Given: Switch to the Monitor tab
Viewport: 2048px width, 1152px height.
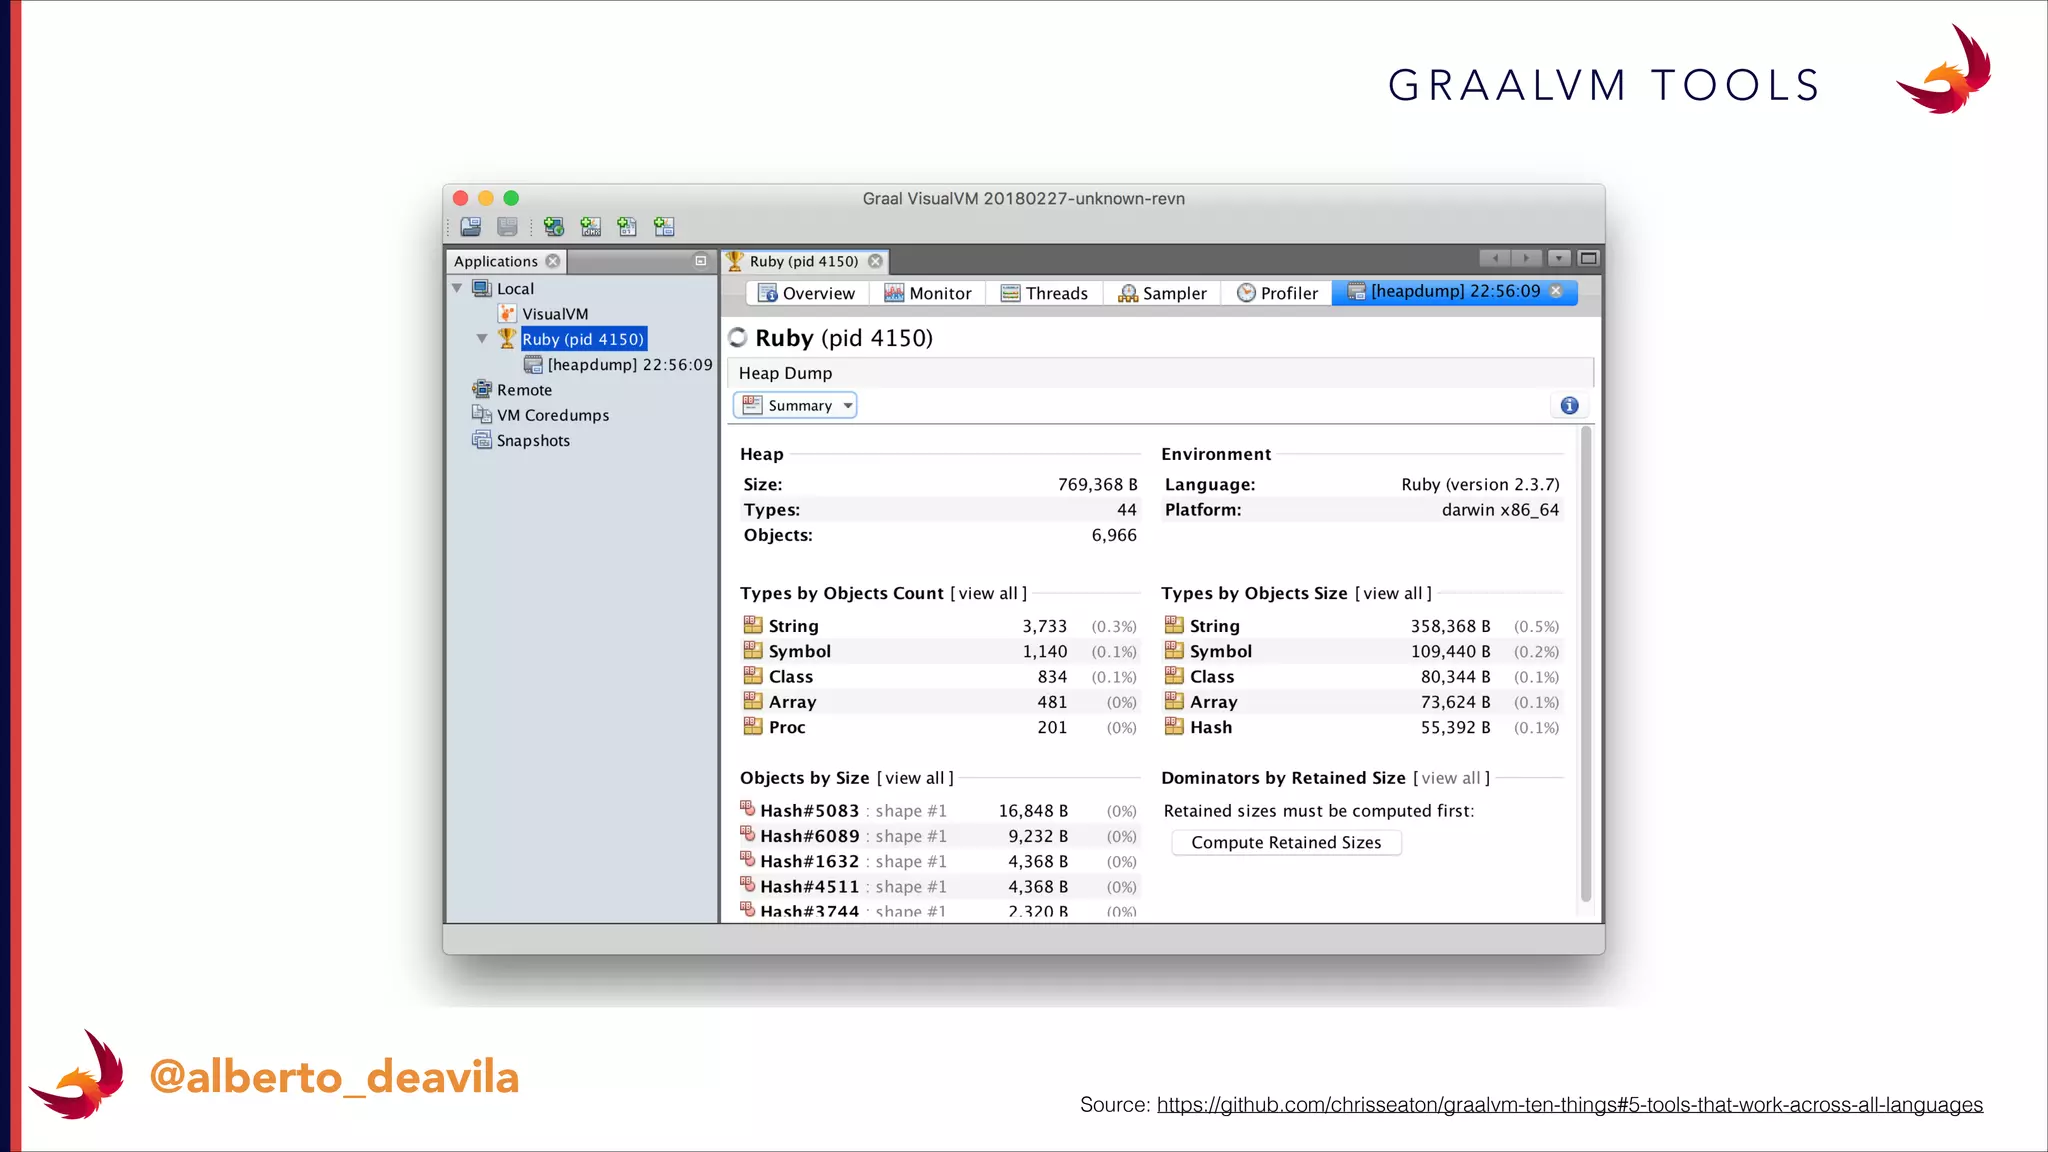Looking at the screenshot, I should pyautogui.click(x=927, y=293).
